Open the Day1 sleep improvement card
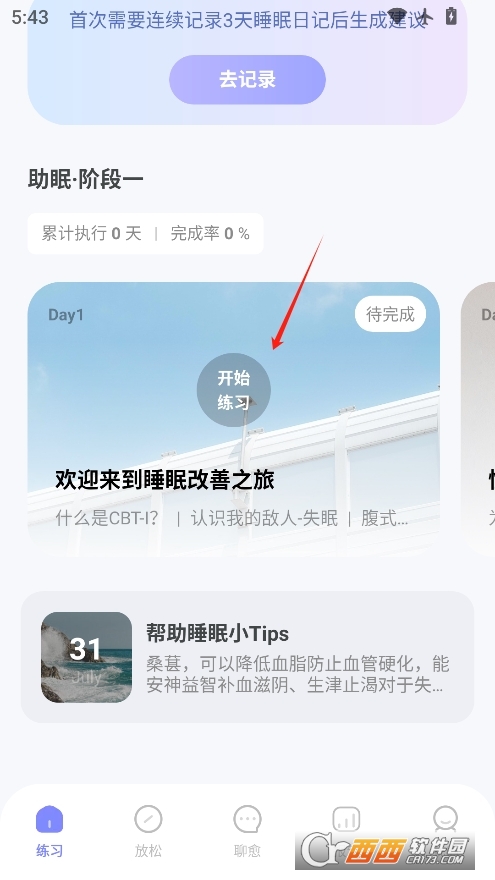 (233, 419)
